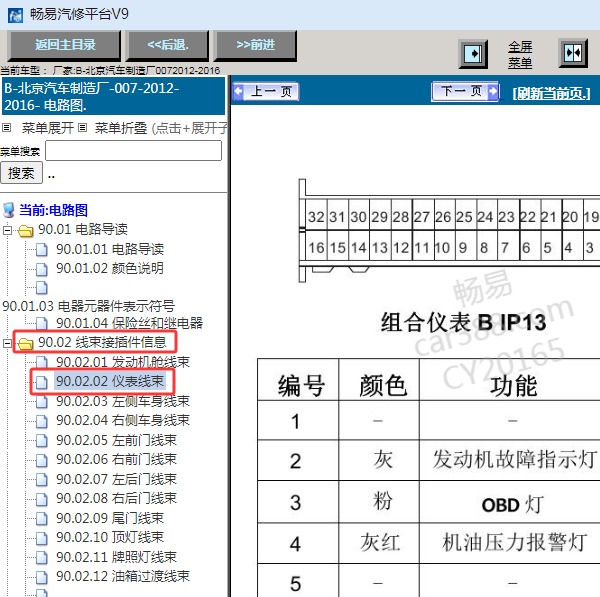Click the 搜索 button
This screenshot has height=597, width=600.
click(21, 173)
